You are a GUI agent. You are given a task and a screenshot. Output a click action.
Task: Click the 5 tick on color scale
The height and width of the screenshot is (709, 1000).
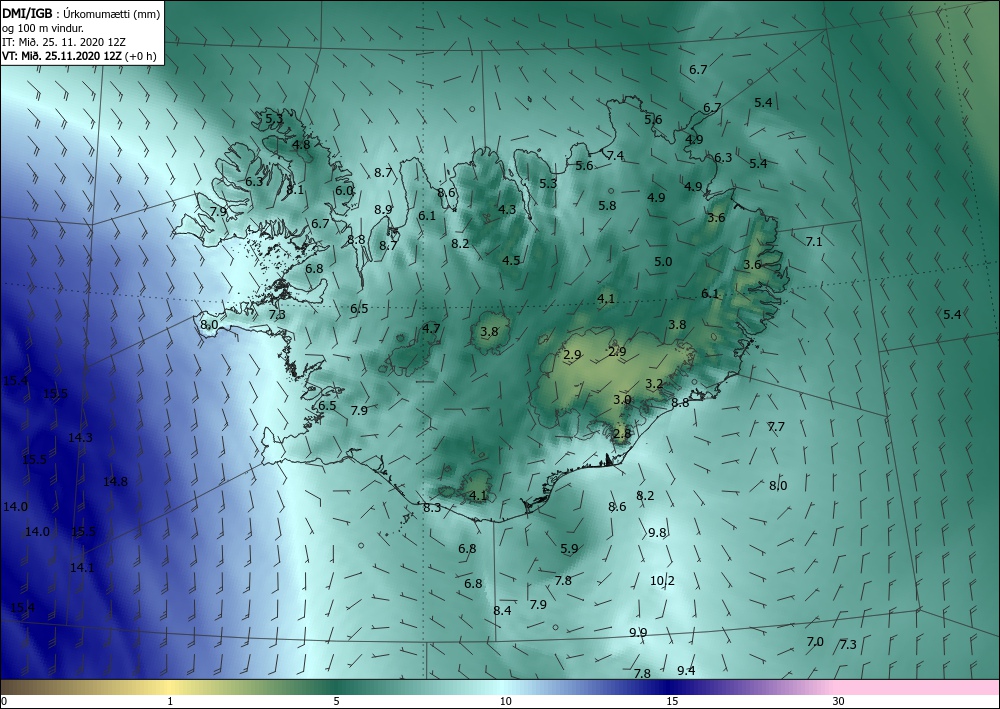336,701
